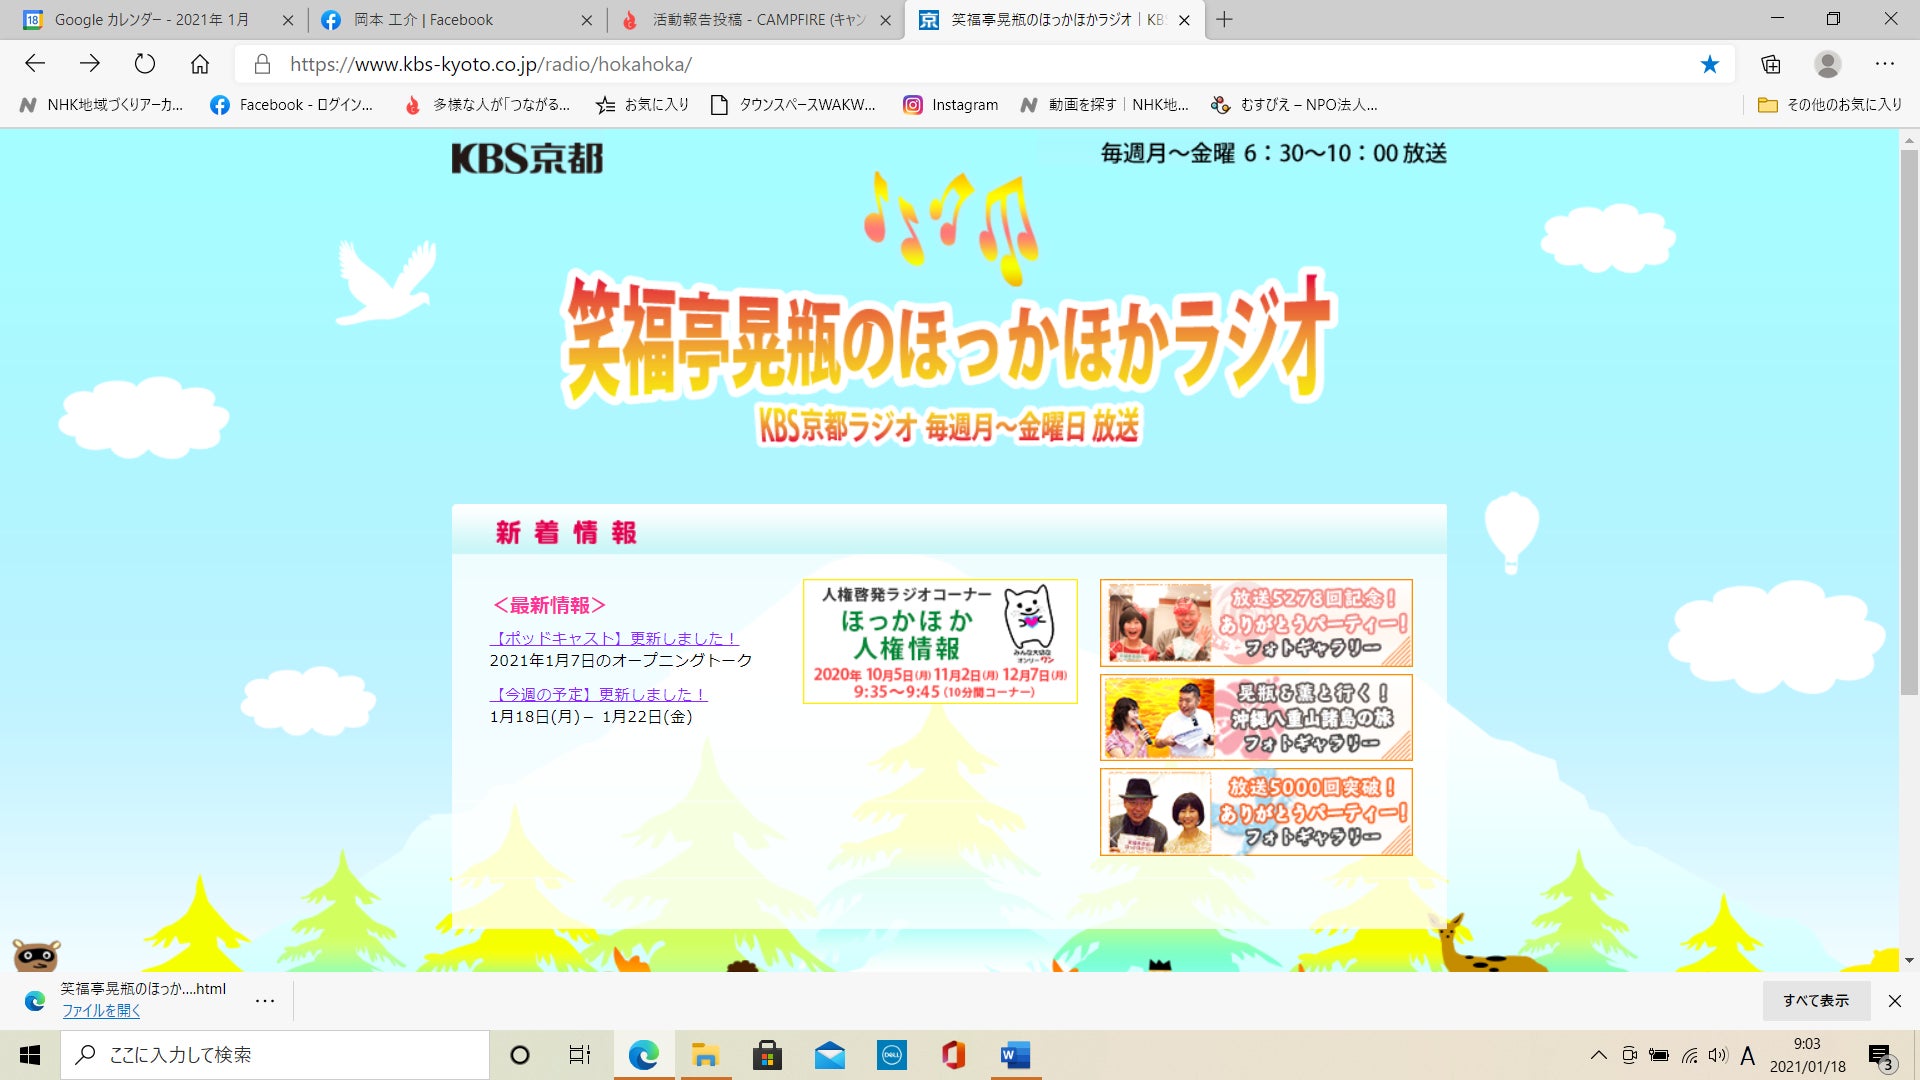Screen dimensions: 1920x1080
Task: Open File Explorer from the taskbar
Action: (x=705, y=1055)
